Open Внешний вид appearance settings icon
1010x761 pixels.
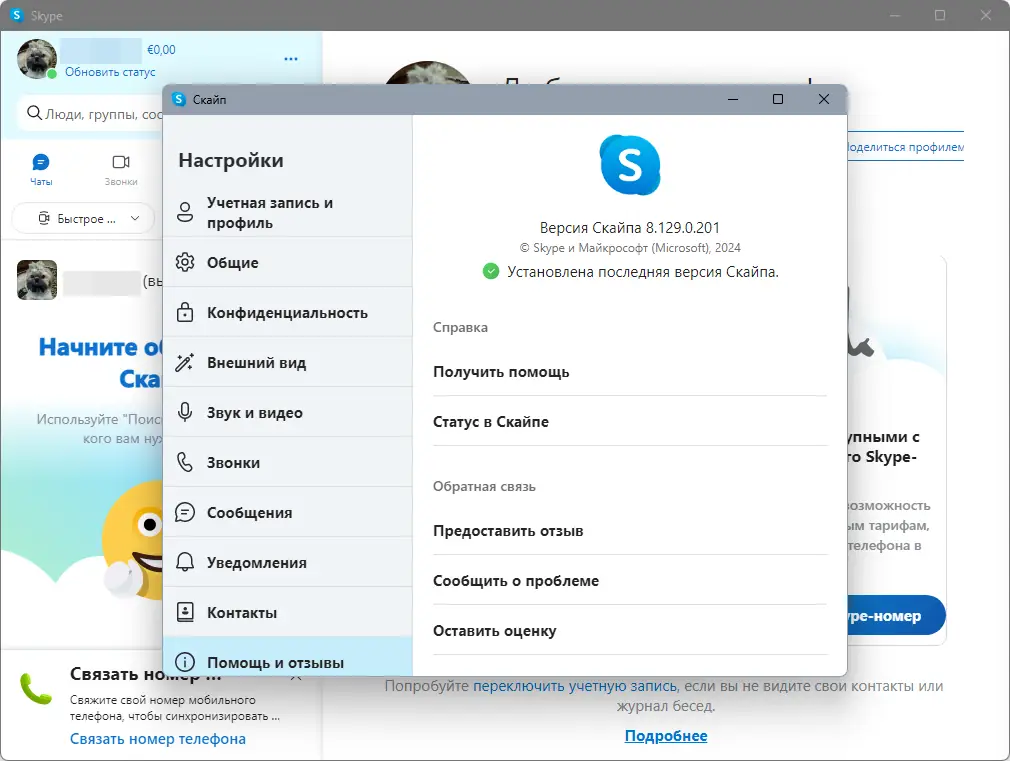(x=185, y=362)
